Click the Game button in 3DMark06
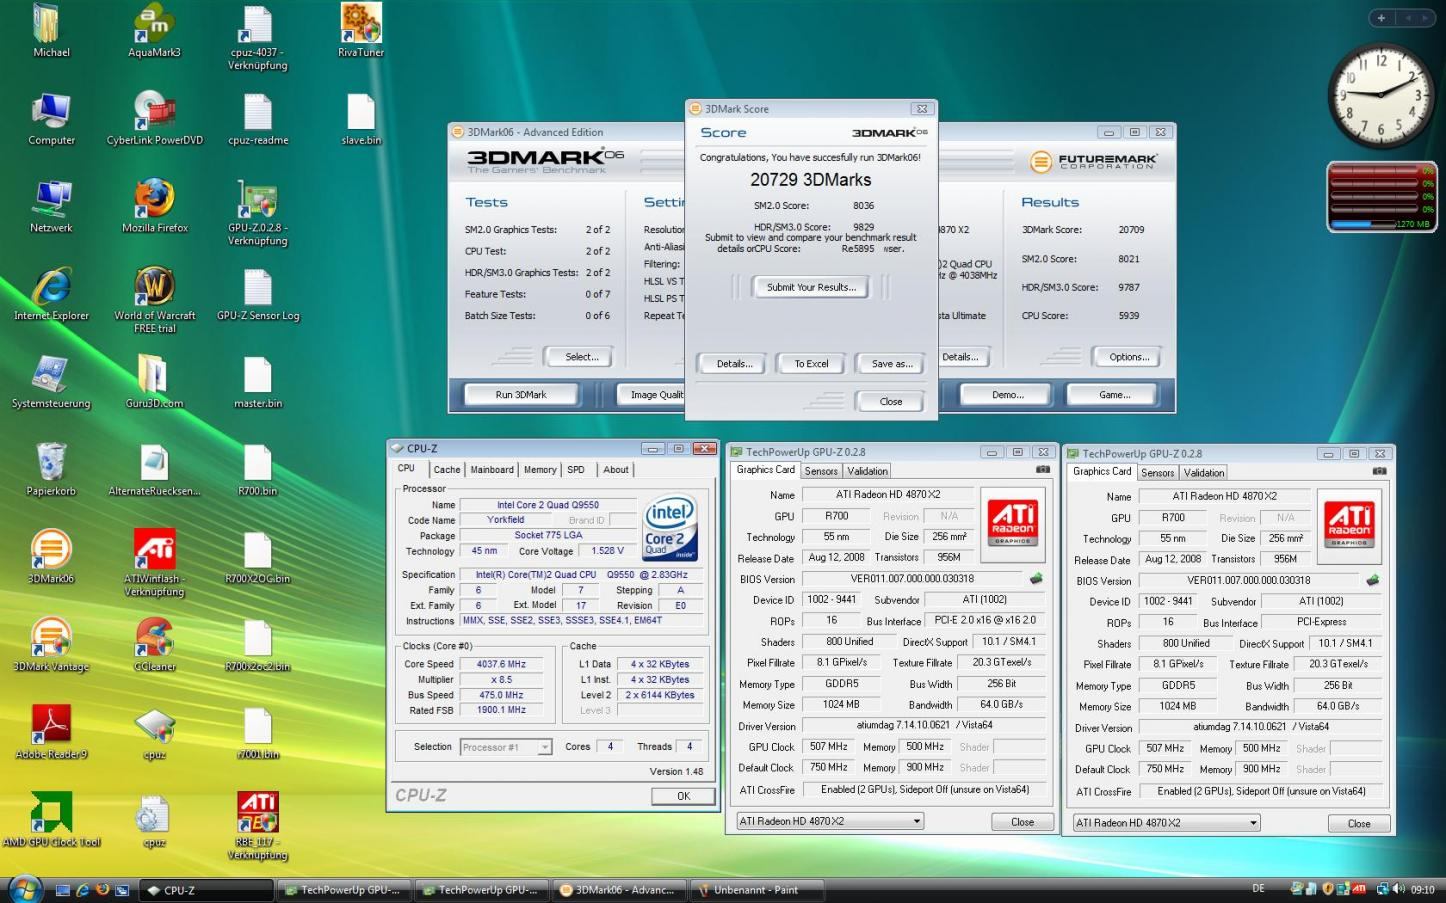 [1114, 395]
